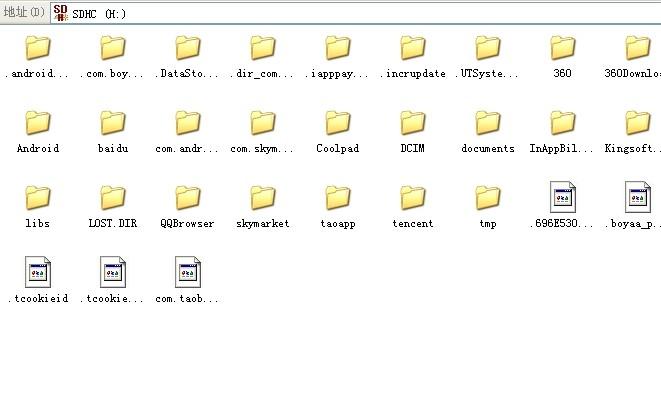The height and width of the screenshot is (411, 661).
Task: Select the Kingsoft... folder icon
Action: (x=638, y=123)
